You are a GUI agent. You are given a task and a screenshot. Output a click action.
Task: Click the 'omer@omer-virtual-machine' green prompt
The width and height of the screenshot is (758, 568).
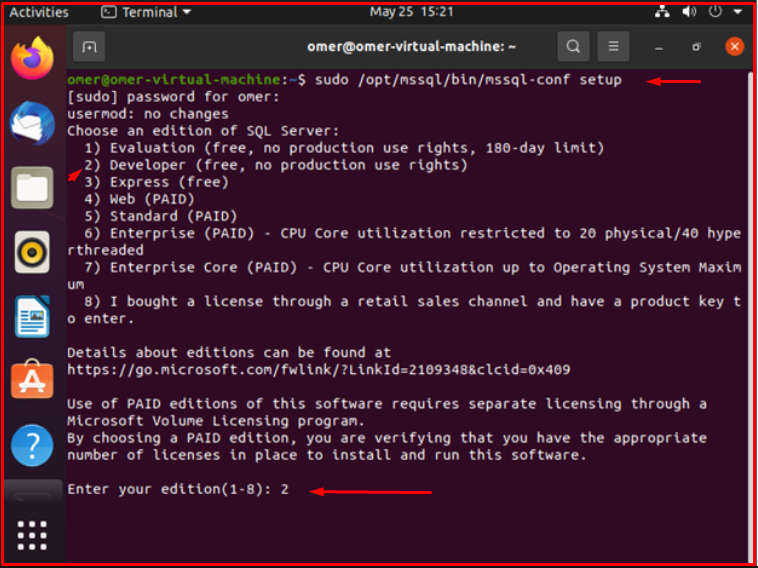174,79
